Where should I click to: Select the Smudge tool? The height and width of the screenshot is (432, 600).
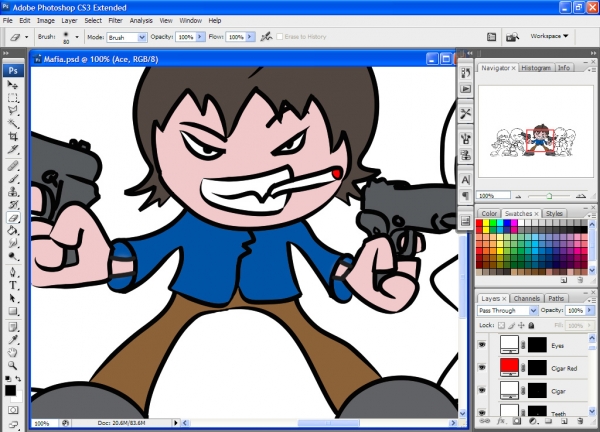[x=13, y=243]
